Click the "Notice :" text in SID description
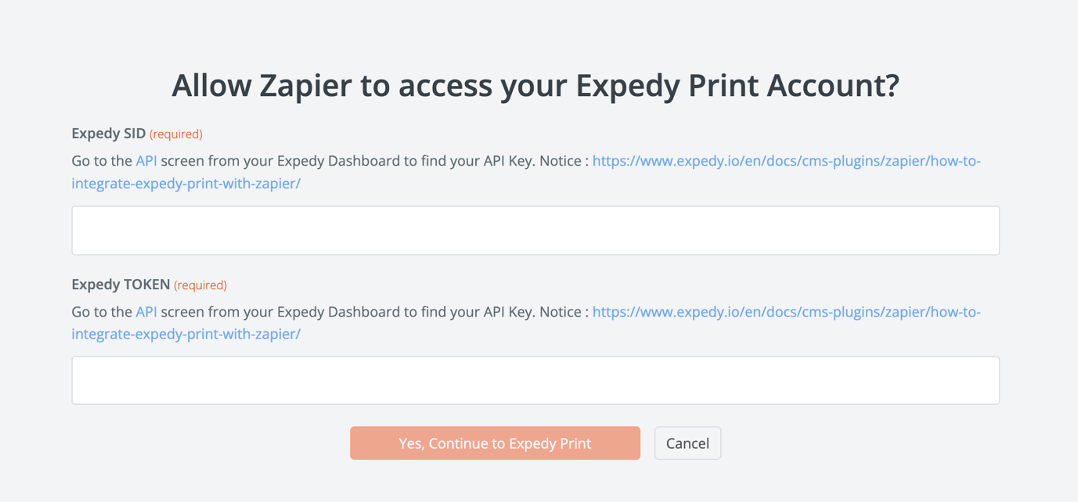 click(x=563, y=161)
